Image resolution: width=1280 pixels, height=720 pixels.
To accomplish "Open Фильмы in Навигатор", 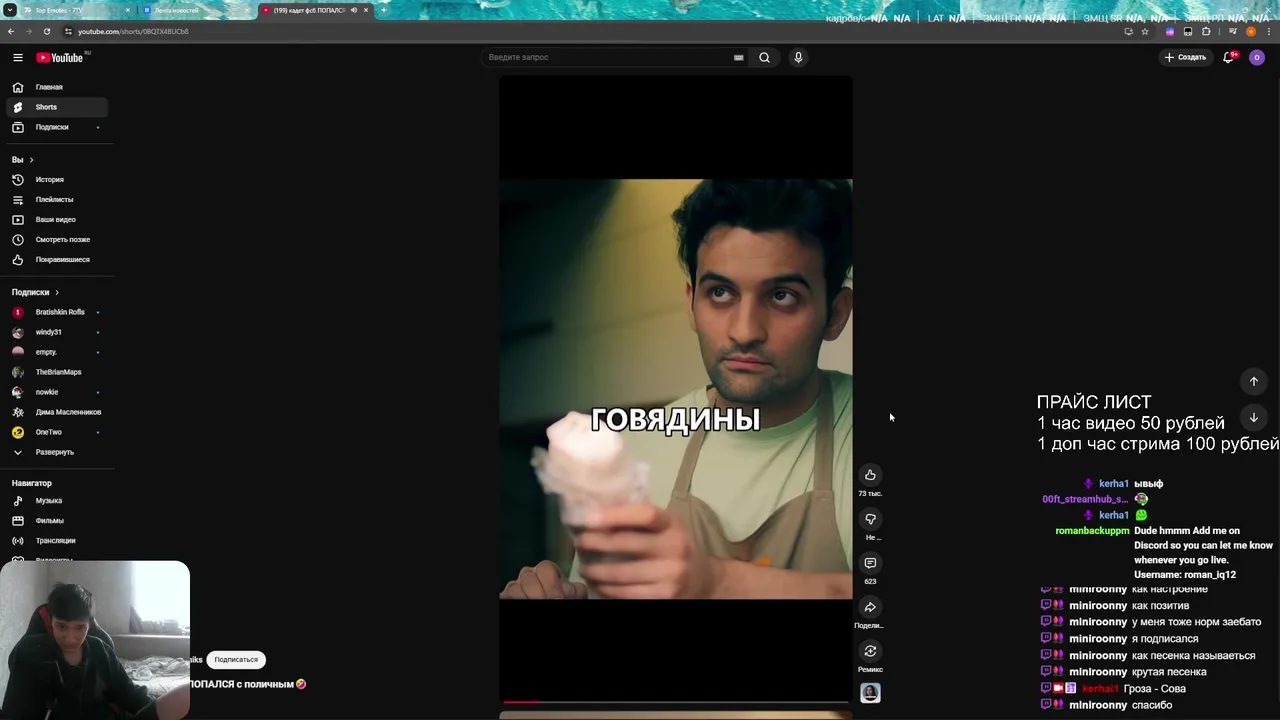I will coord(58,521).
